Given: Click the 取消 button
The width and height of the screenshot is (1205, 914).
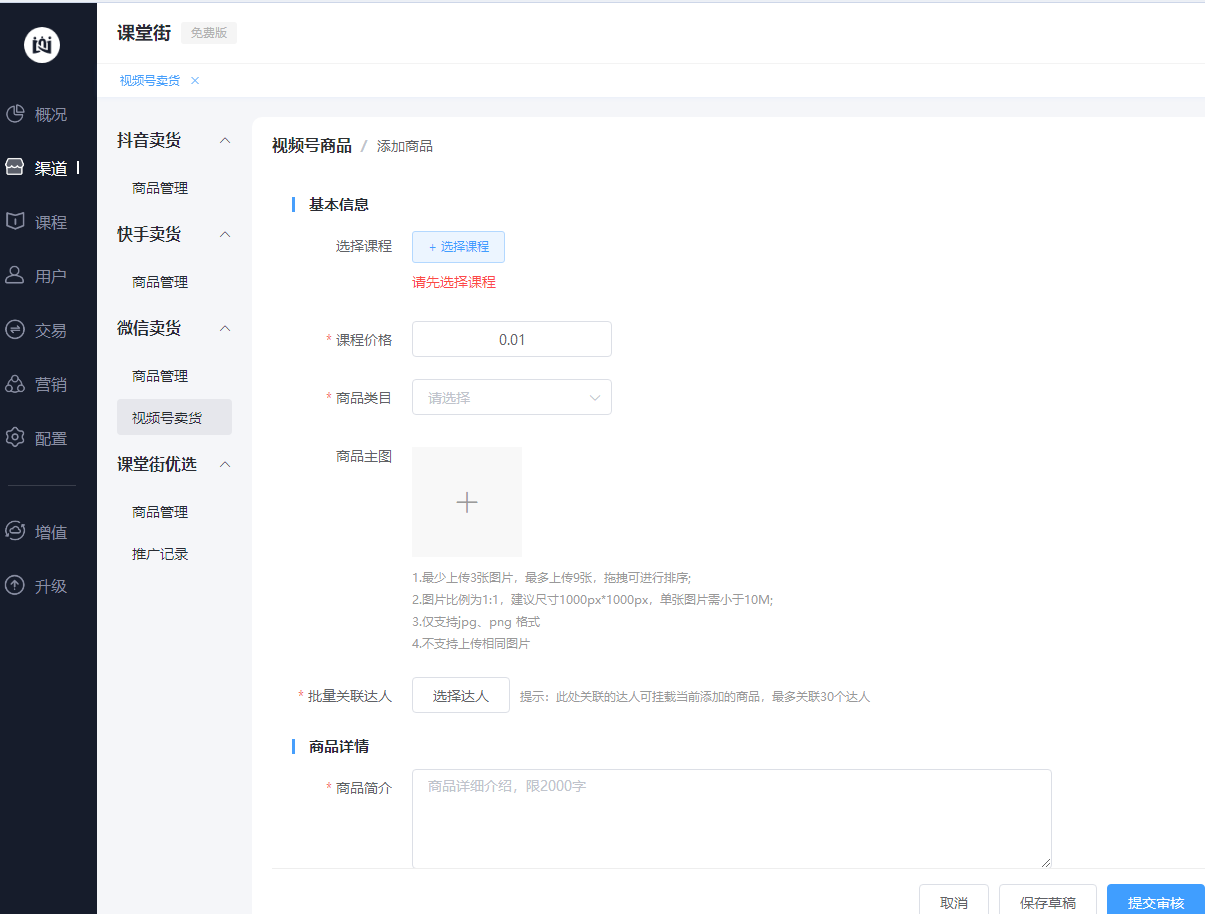Looking at the screenshot, I should [954, 901].
